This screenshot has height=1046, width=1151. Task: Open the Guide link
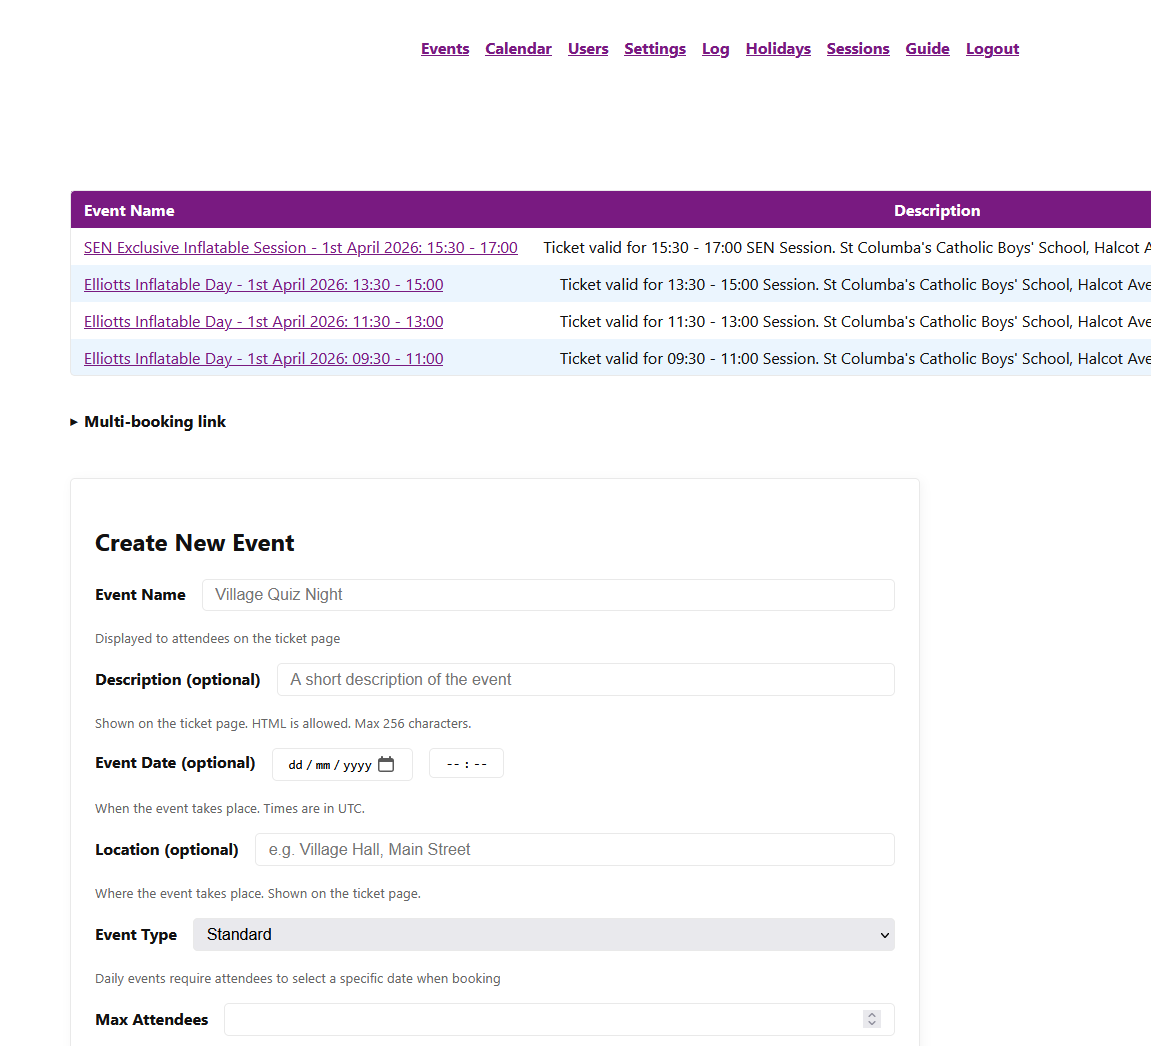point(927,49)
